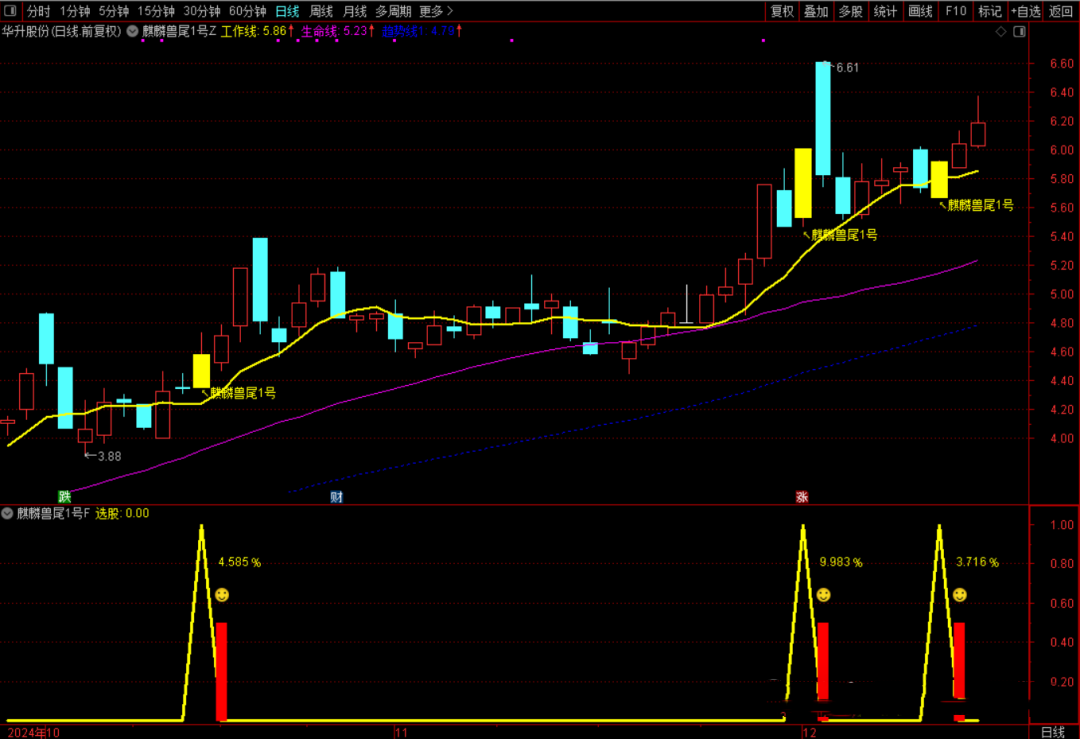Open the 更多 periods expander
The width and height of the screenshot is (1080, 739).
pos(435,12)
